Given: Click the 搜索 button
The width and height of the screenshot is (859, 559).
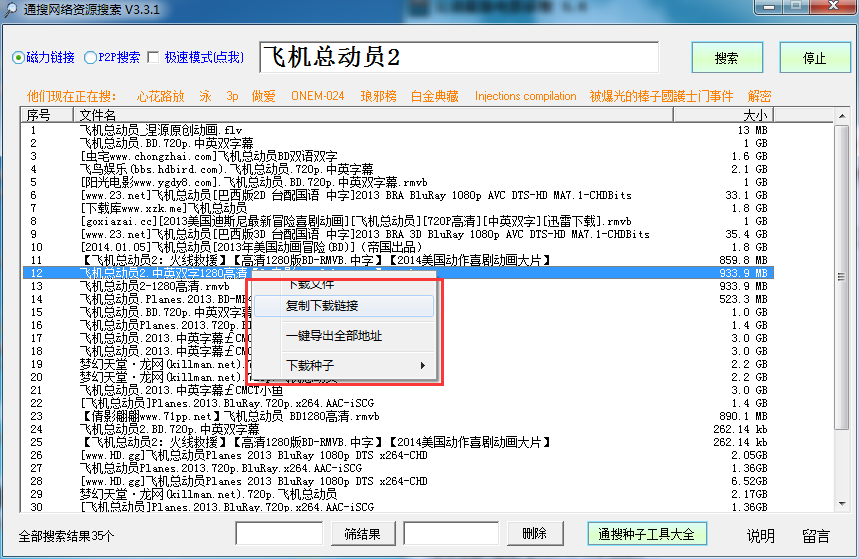Looking at the screenshot, I should pyautogui.click(x=727, y=58).
